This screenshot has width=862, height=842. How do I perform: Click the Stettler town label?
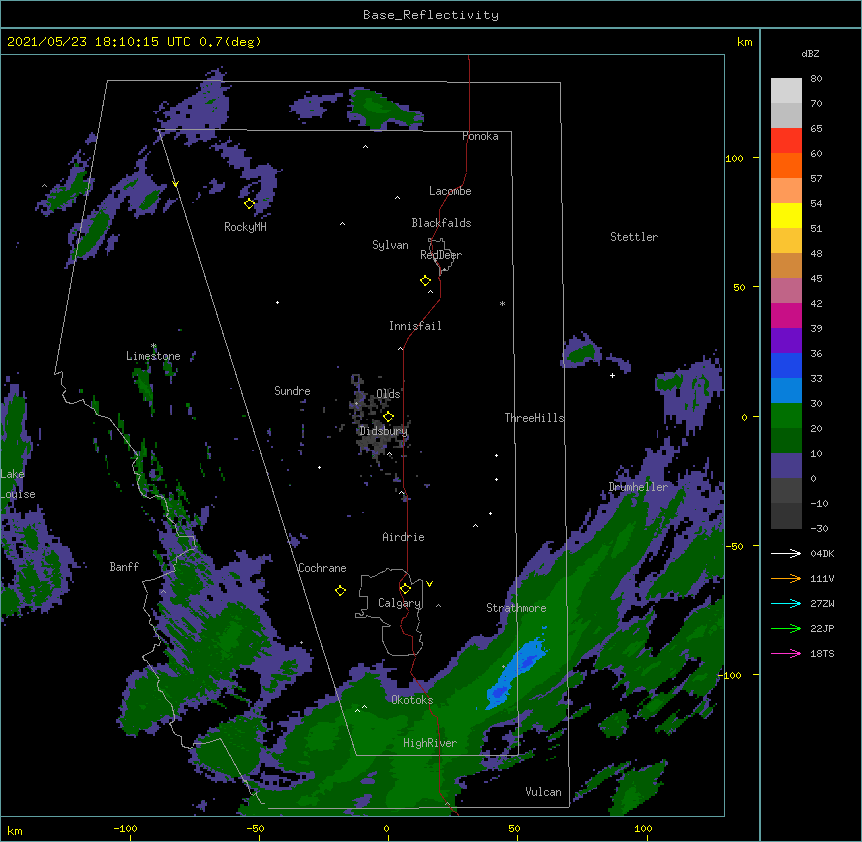[634, 237]
